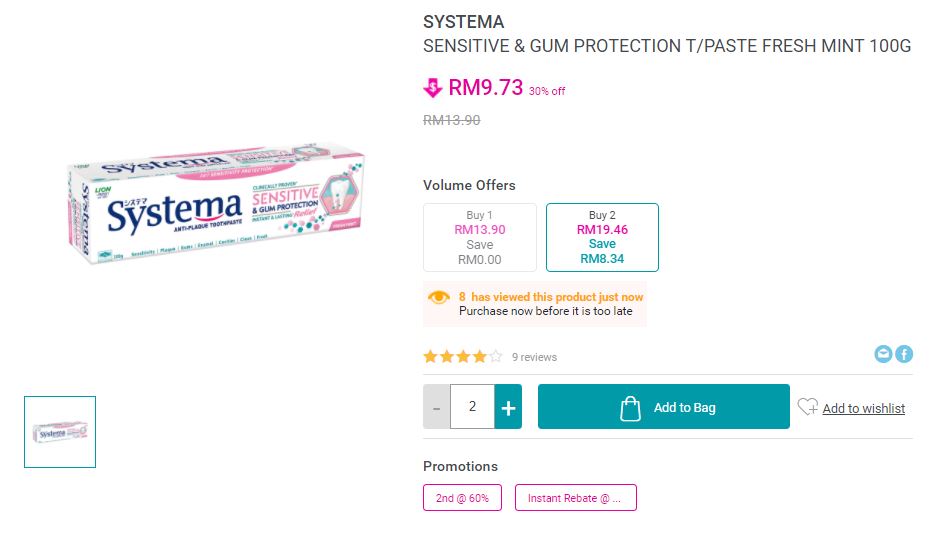Click the quantity input field
This screenshot has width=931, height=535.
[x=472, y=407]
